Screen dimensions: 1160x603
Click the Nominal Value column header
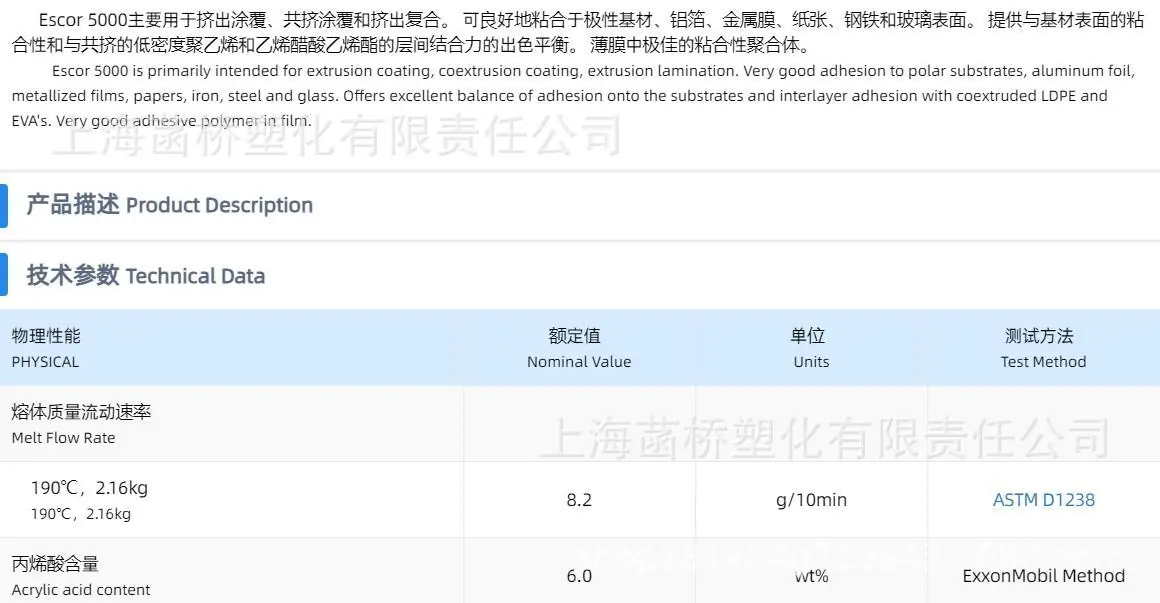pos(579,348)
